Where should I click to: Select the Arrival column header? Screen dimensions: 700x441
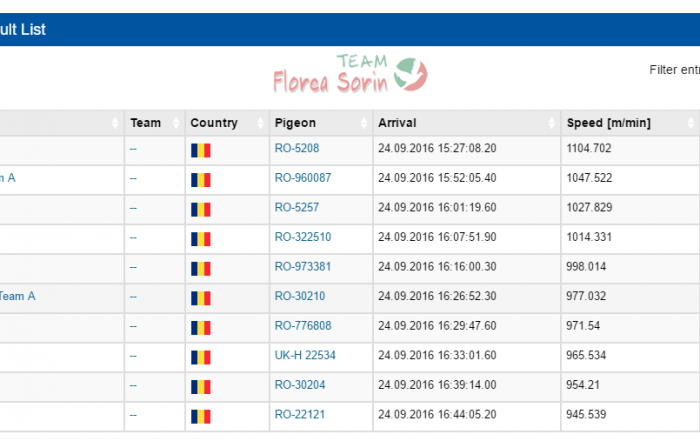[x=397, y=123]
